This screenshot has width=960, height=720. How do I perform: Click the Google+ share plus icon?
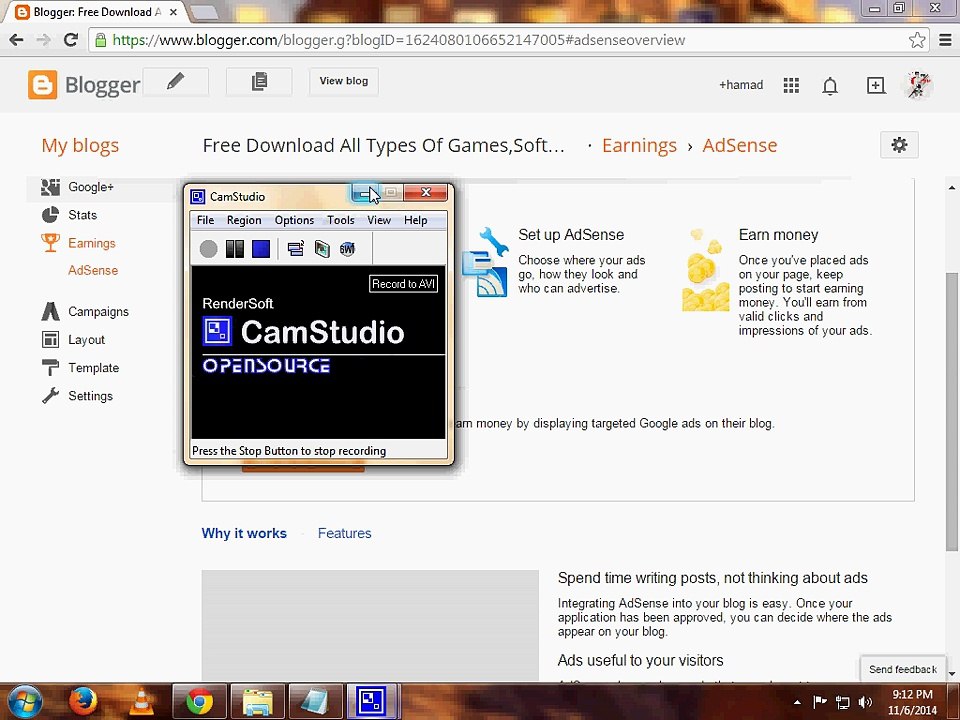tap(876, 85)
